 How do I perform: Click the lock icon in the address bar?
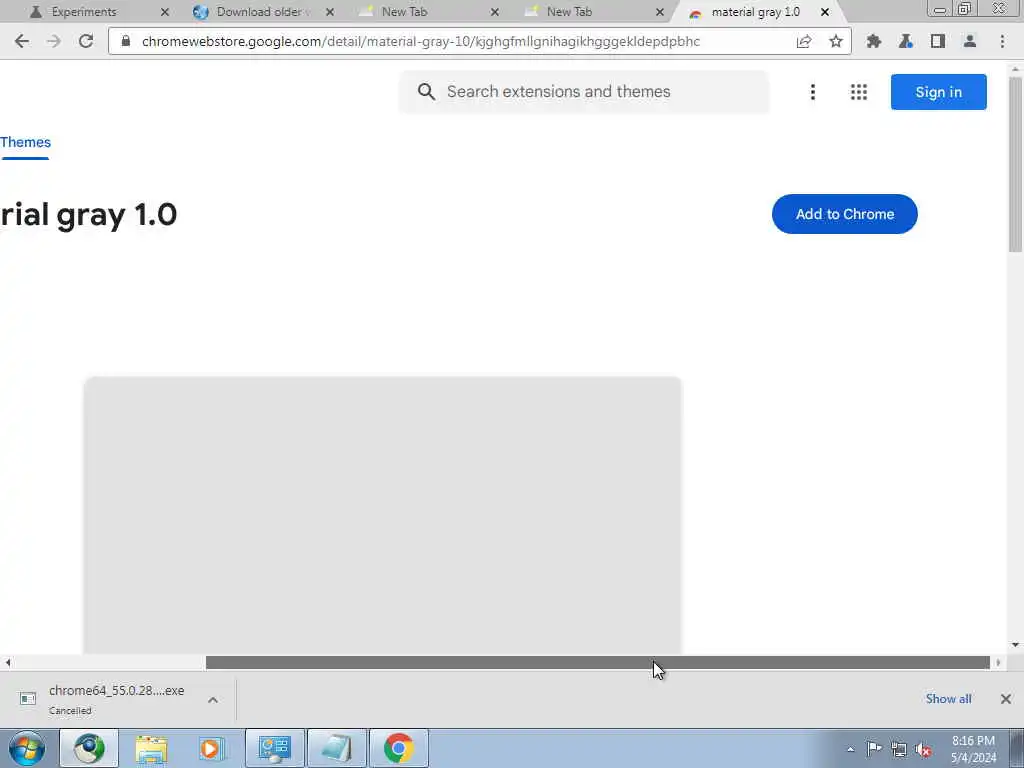(x=126, y=41)
